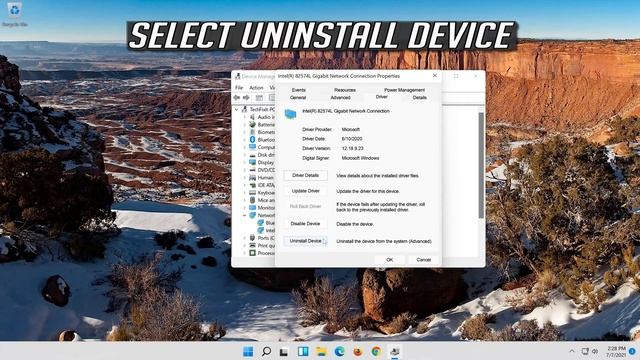Screen dimensions: 640x360
Task: Open Task View from the taskbar
Action: 284,351
